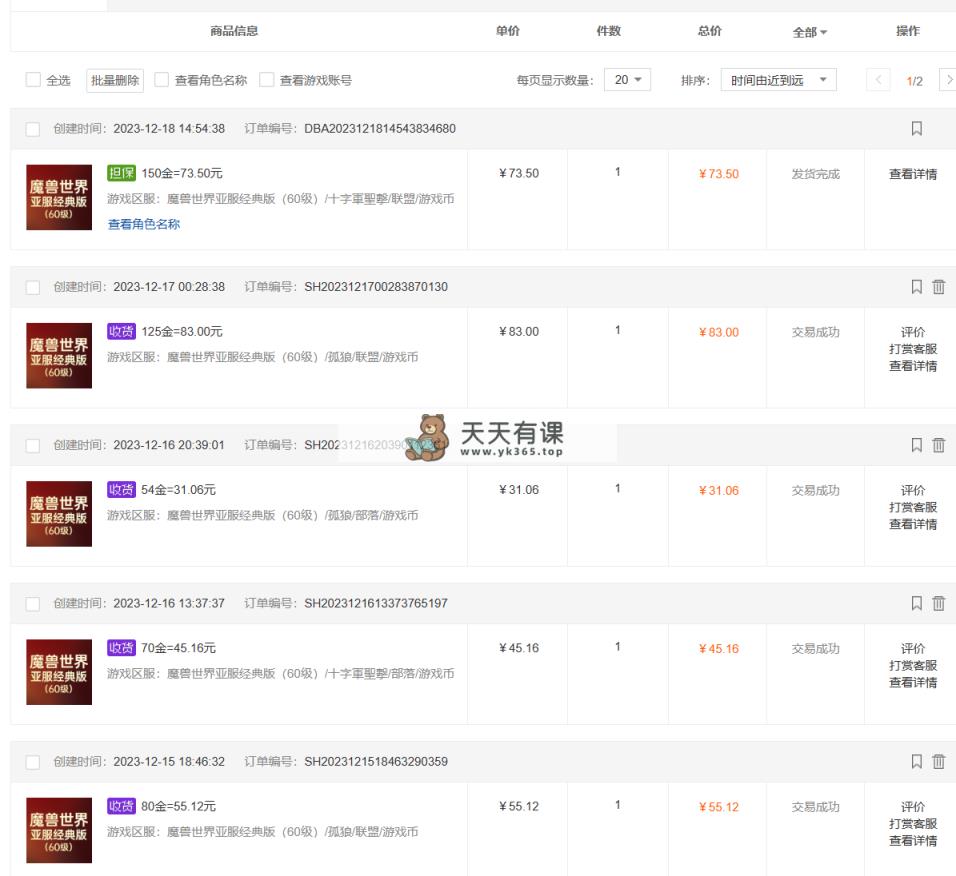Click product title 70金=45.16元
Screen dimensions: 956x876
tap(178, 648)
